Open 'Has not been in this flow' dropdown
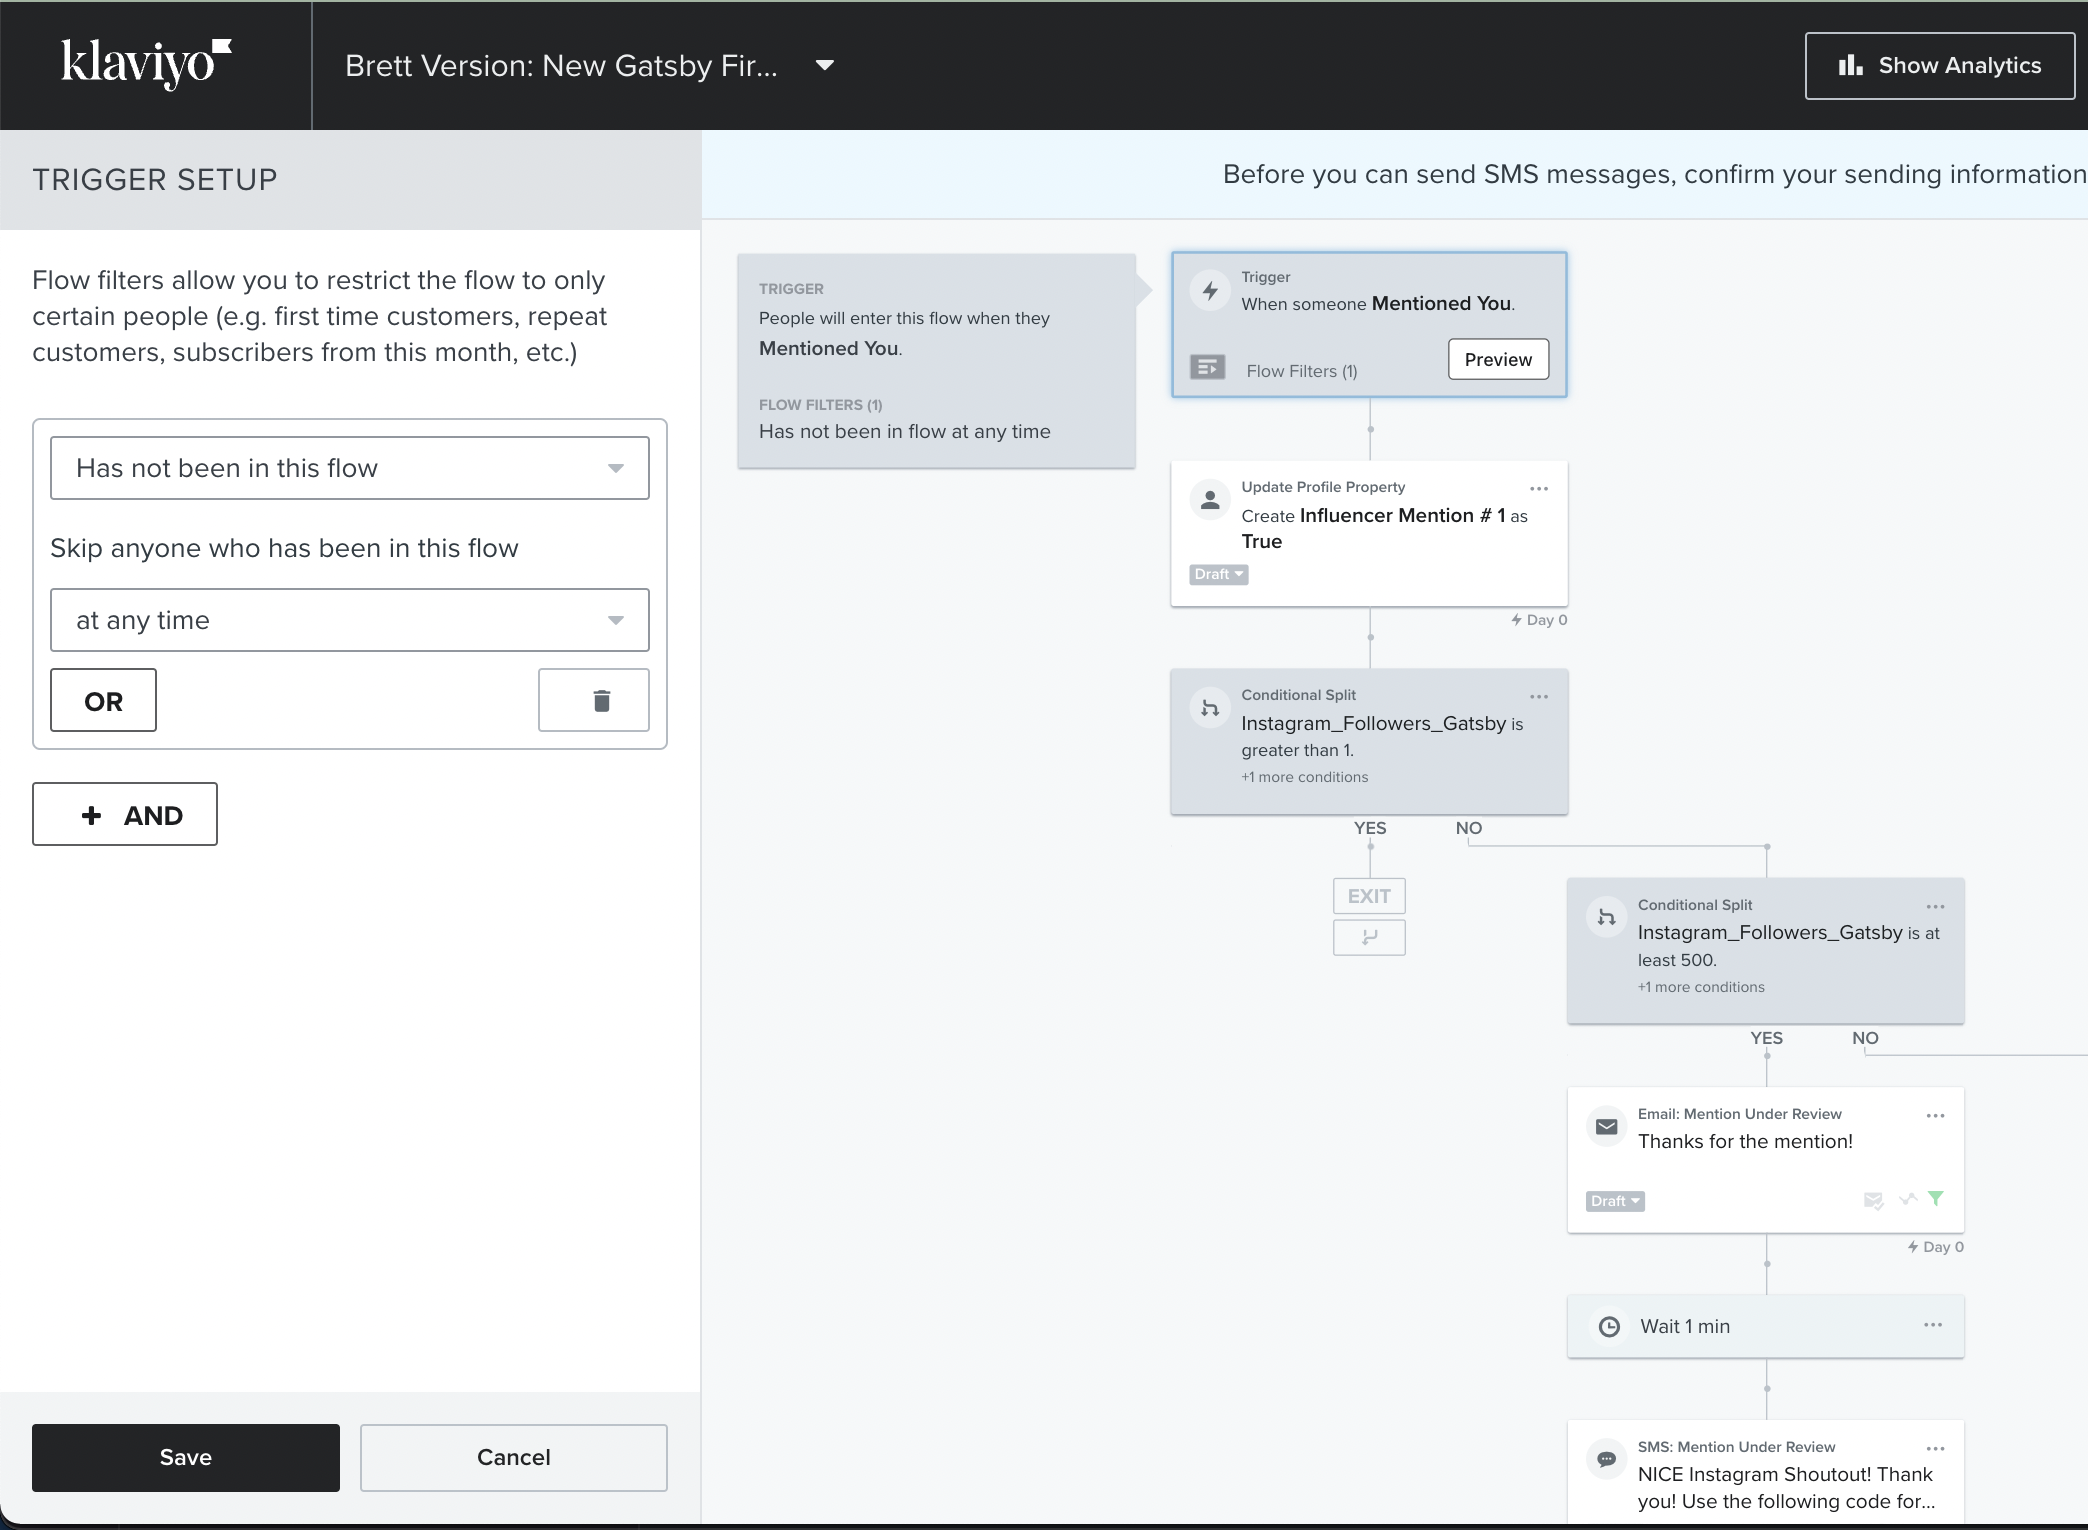Screen dimensions: 2088x1530 click(350, 468)
